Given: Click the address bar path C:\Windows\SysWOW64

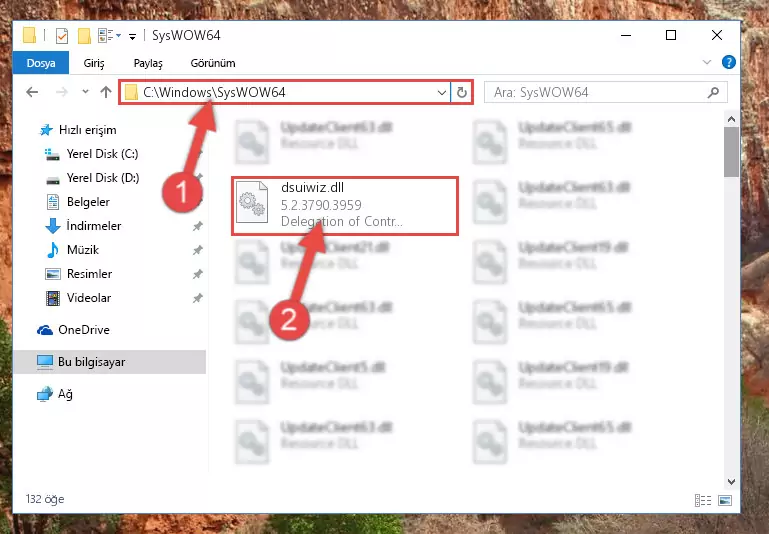Looking at the screenshot, I should pos(214,92).
